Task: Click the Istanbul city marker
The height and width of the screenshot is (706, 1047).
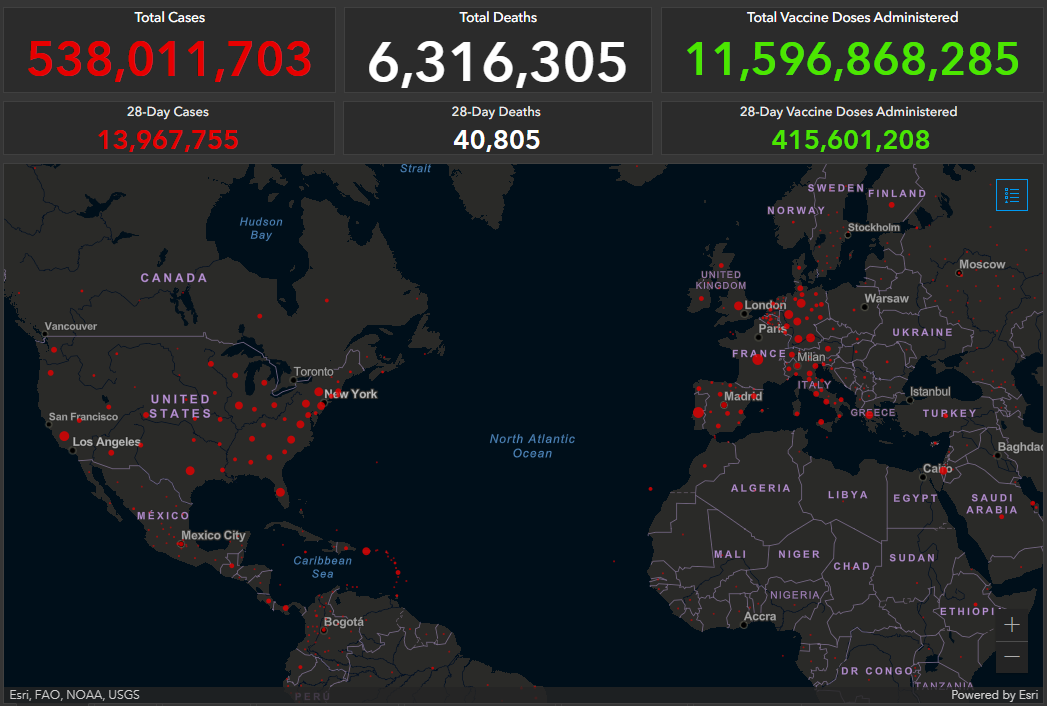Action: [910, 399]
